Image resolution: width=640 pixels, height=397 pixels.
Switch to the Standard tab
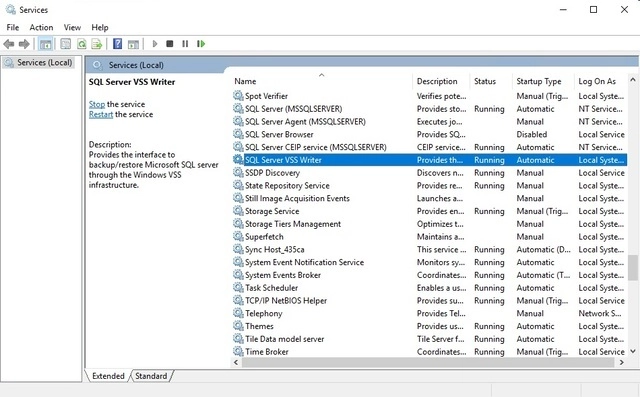[x=151, y=376]
